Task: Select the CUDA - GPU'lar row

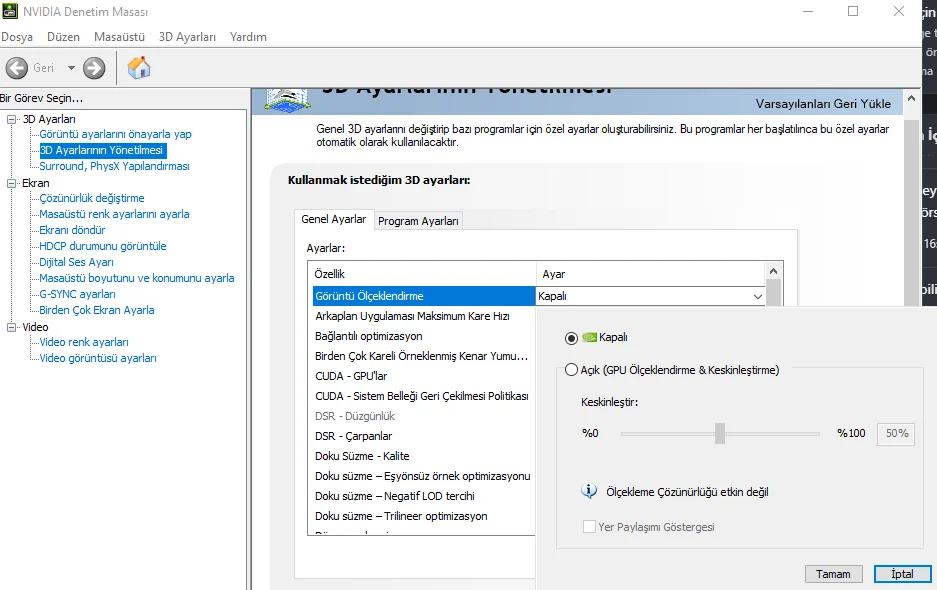Action: [x=424, y=376]
